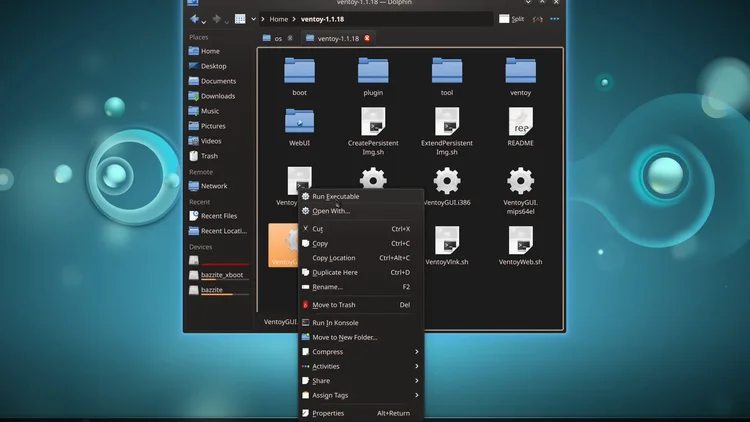
Task: Open Properties from context menu
Action: (x=361, y=413)
